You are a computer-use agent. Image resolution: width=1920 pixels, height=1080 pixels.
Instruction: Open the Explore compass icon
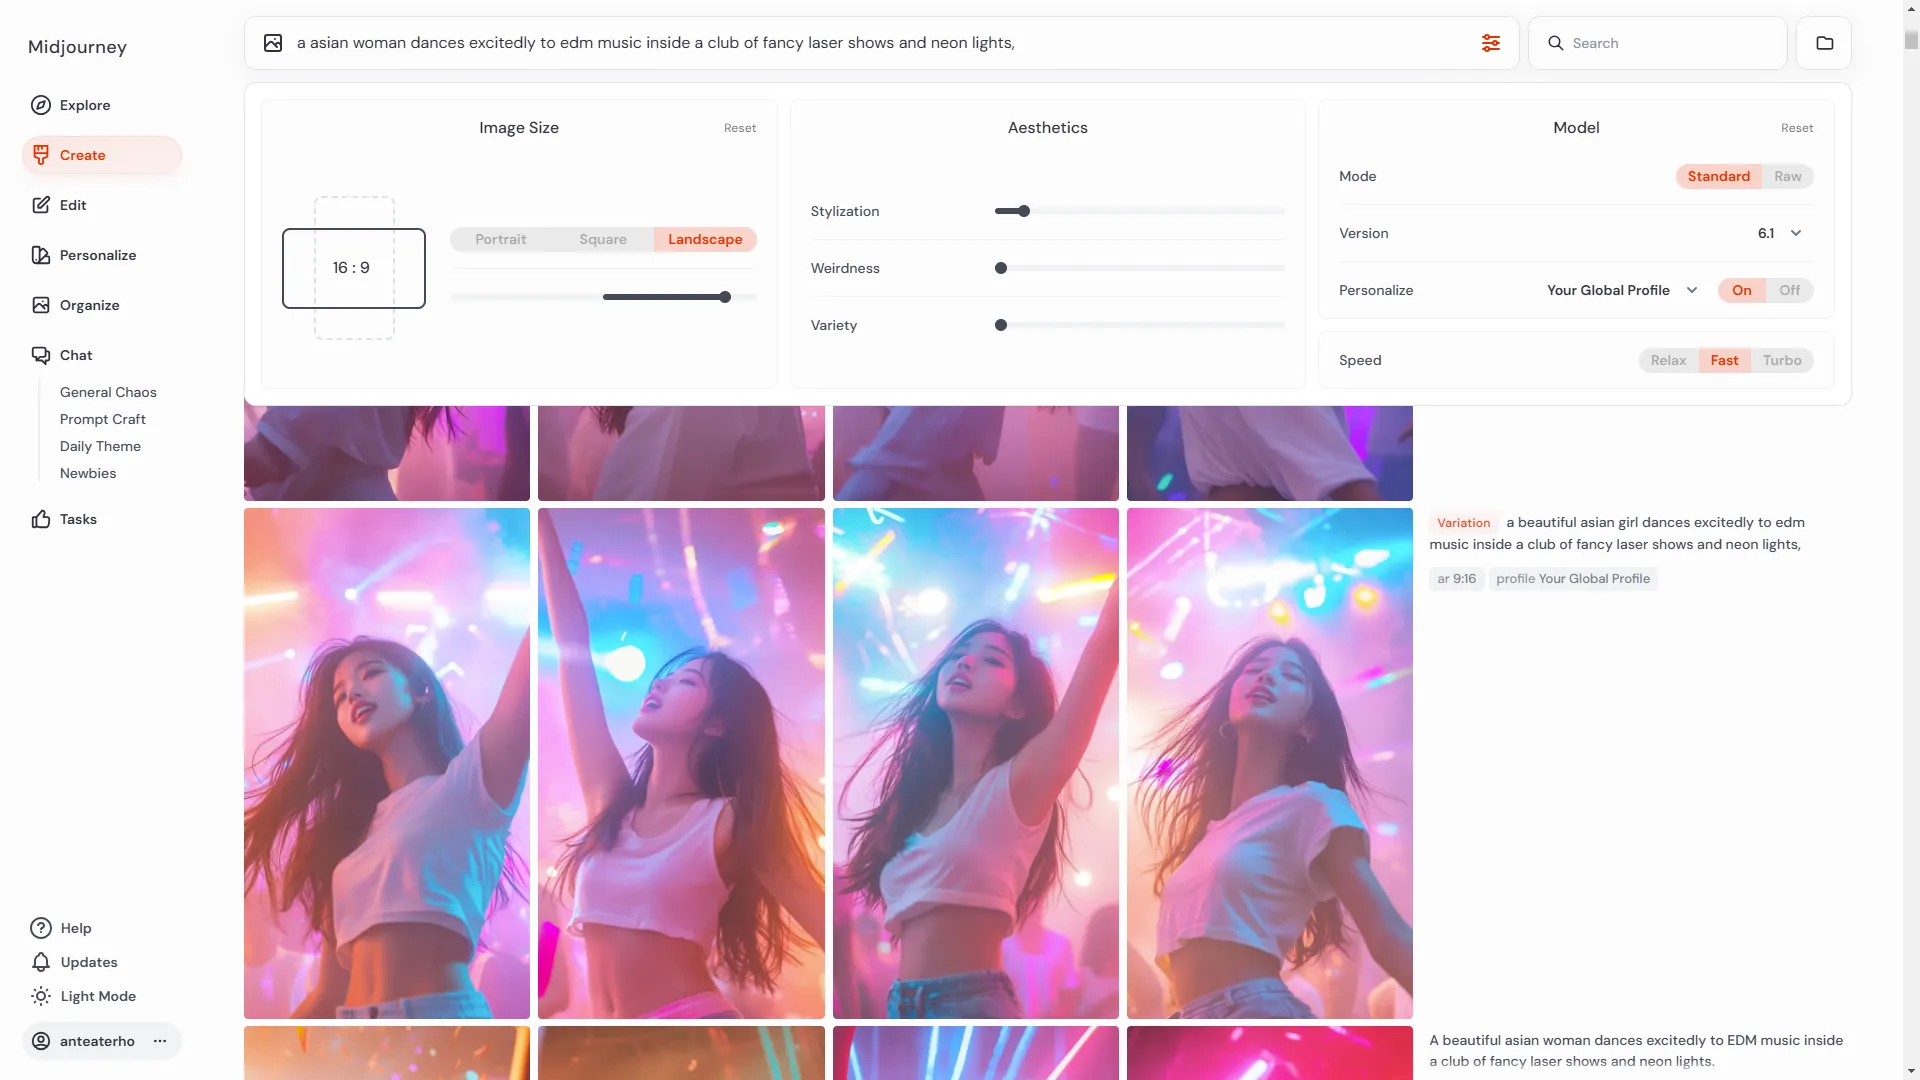(41, 105)
